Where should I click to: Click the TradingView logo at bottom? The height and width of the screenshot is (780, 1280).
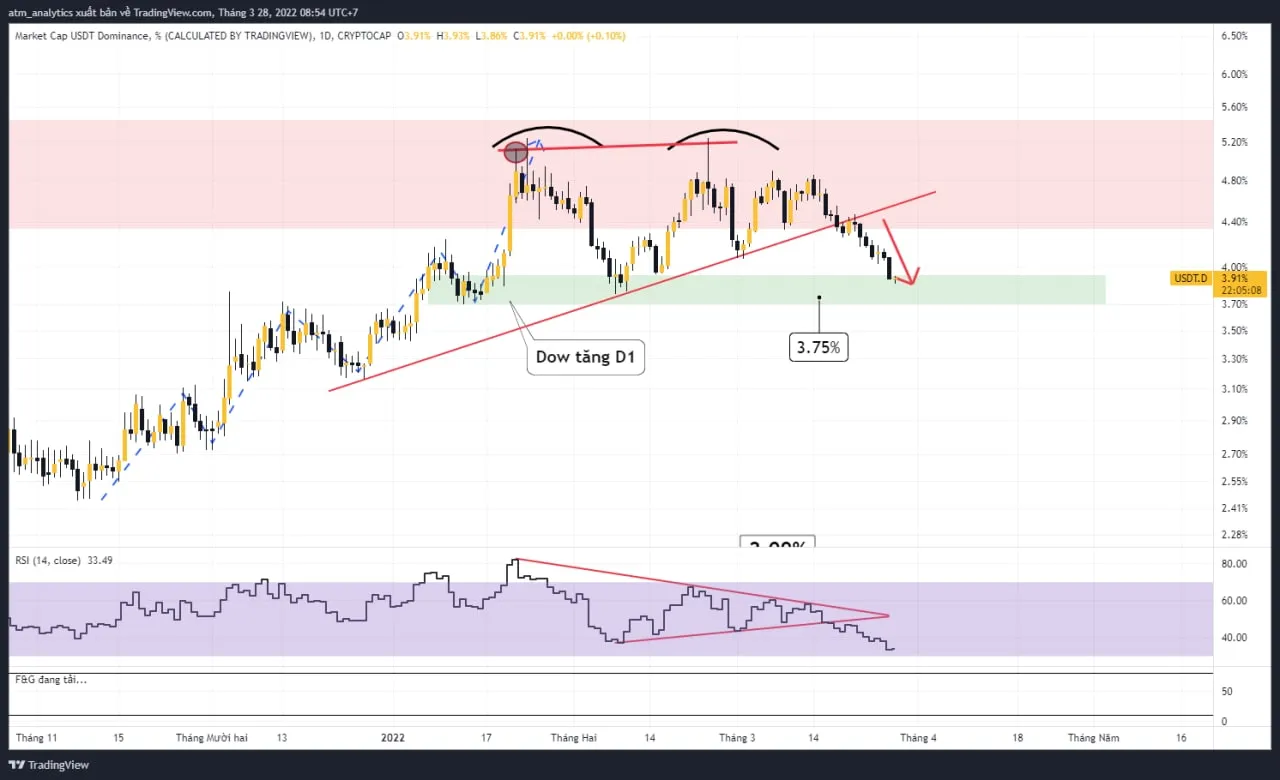(x=51, y=765)
